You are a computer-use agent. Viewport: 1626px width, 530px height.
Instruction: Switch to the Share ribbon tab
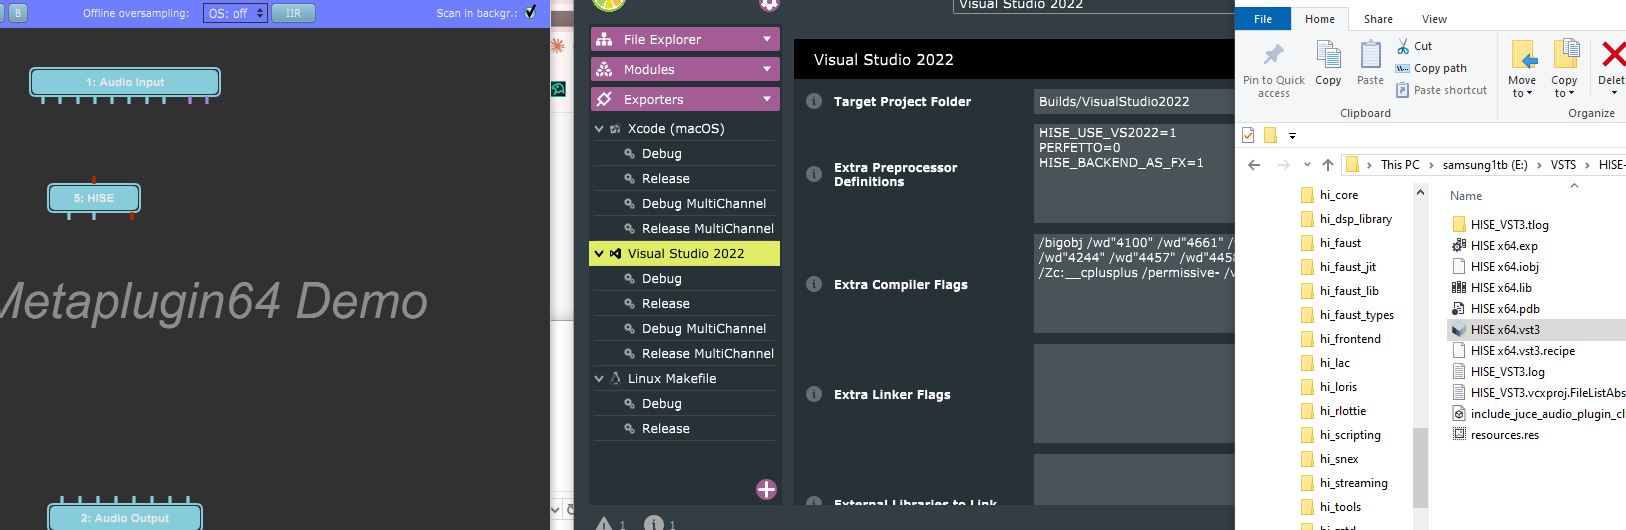(1378, 19)
